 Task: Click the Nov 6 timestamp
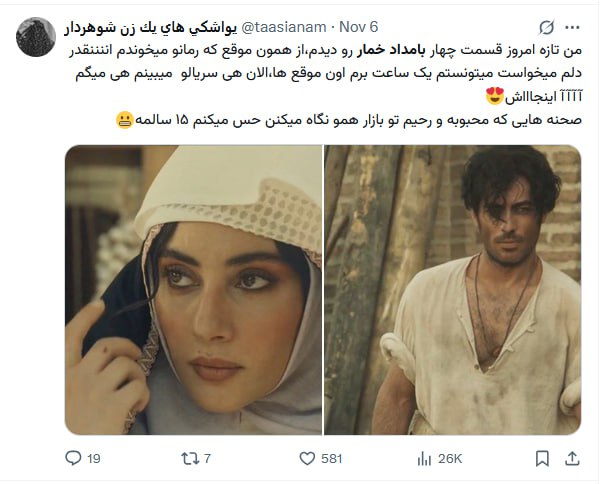click(x=358, y=27)
